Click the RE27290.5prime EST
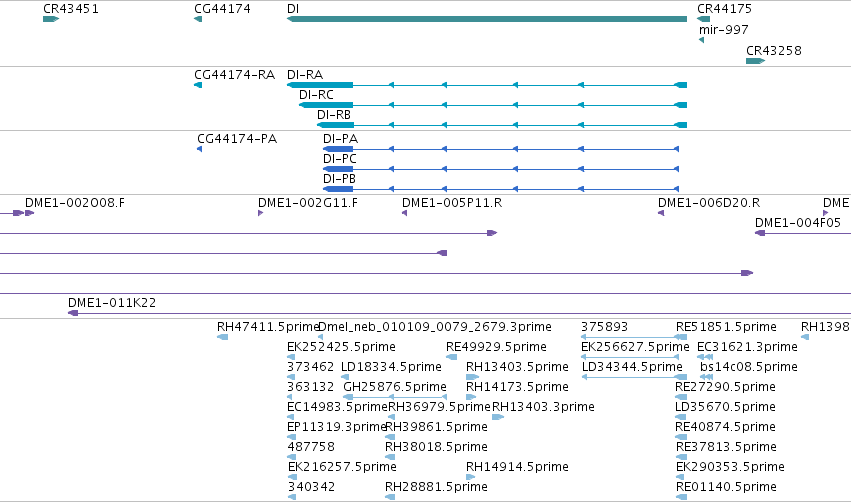This screenshot has height=502, width=851. [x=681, y=397]
